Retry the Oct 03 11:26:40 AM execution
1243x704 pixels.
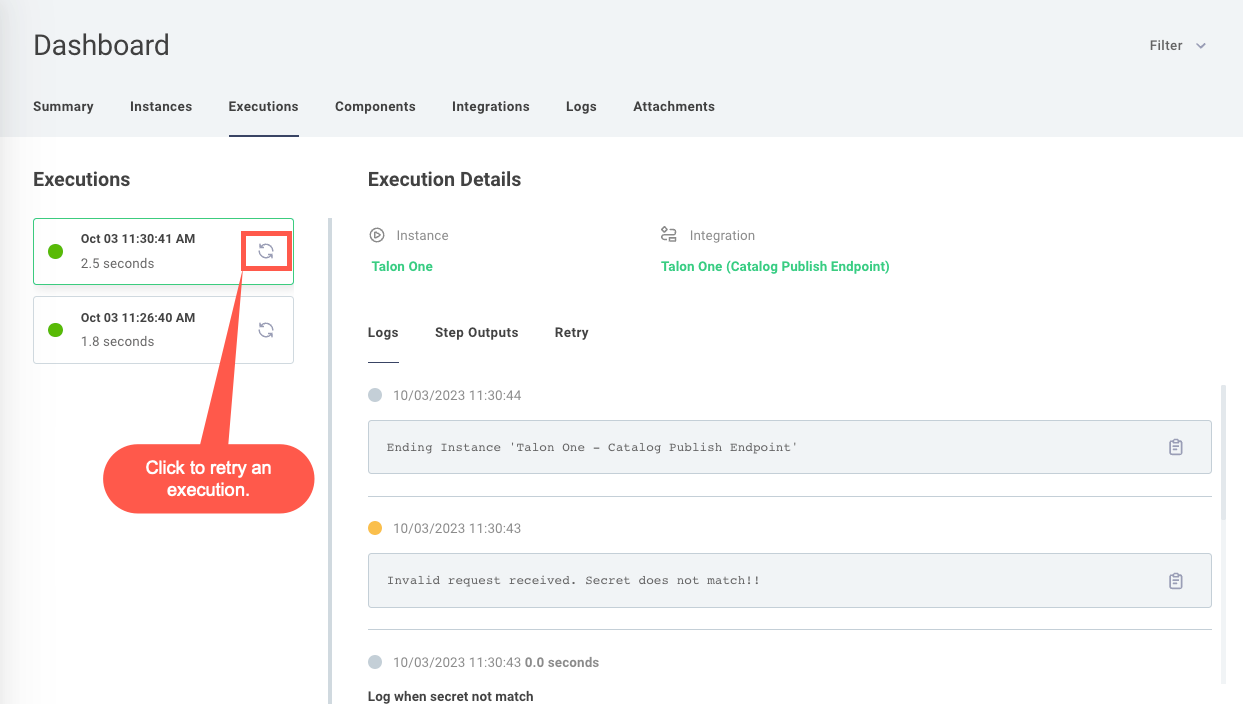coord(266,329)
